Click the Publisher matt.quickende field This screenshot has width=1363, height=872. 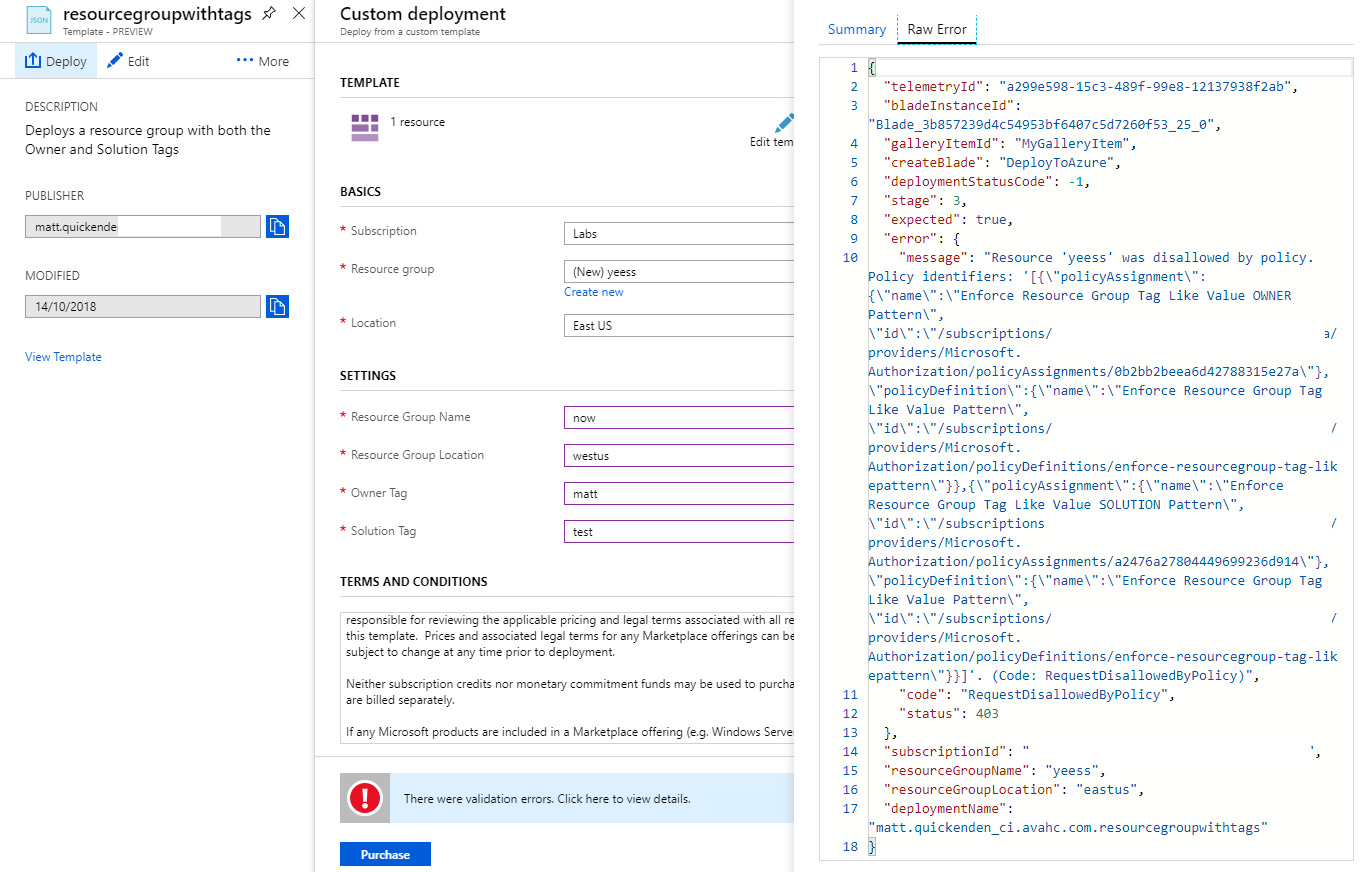(x=143, y=227)
